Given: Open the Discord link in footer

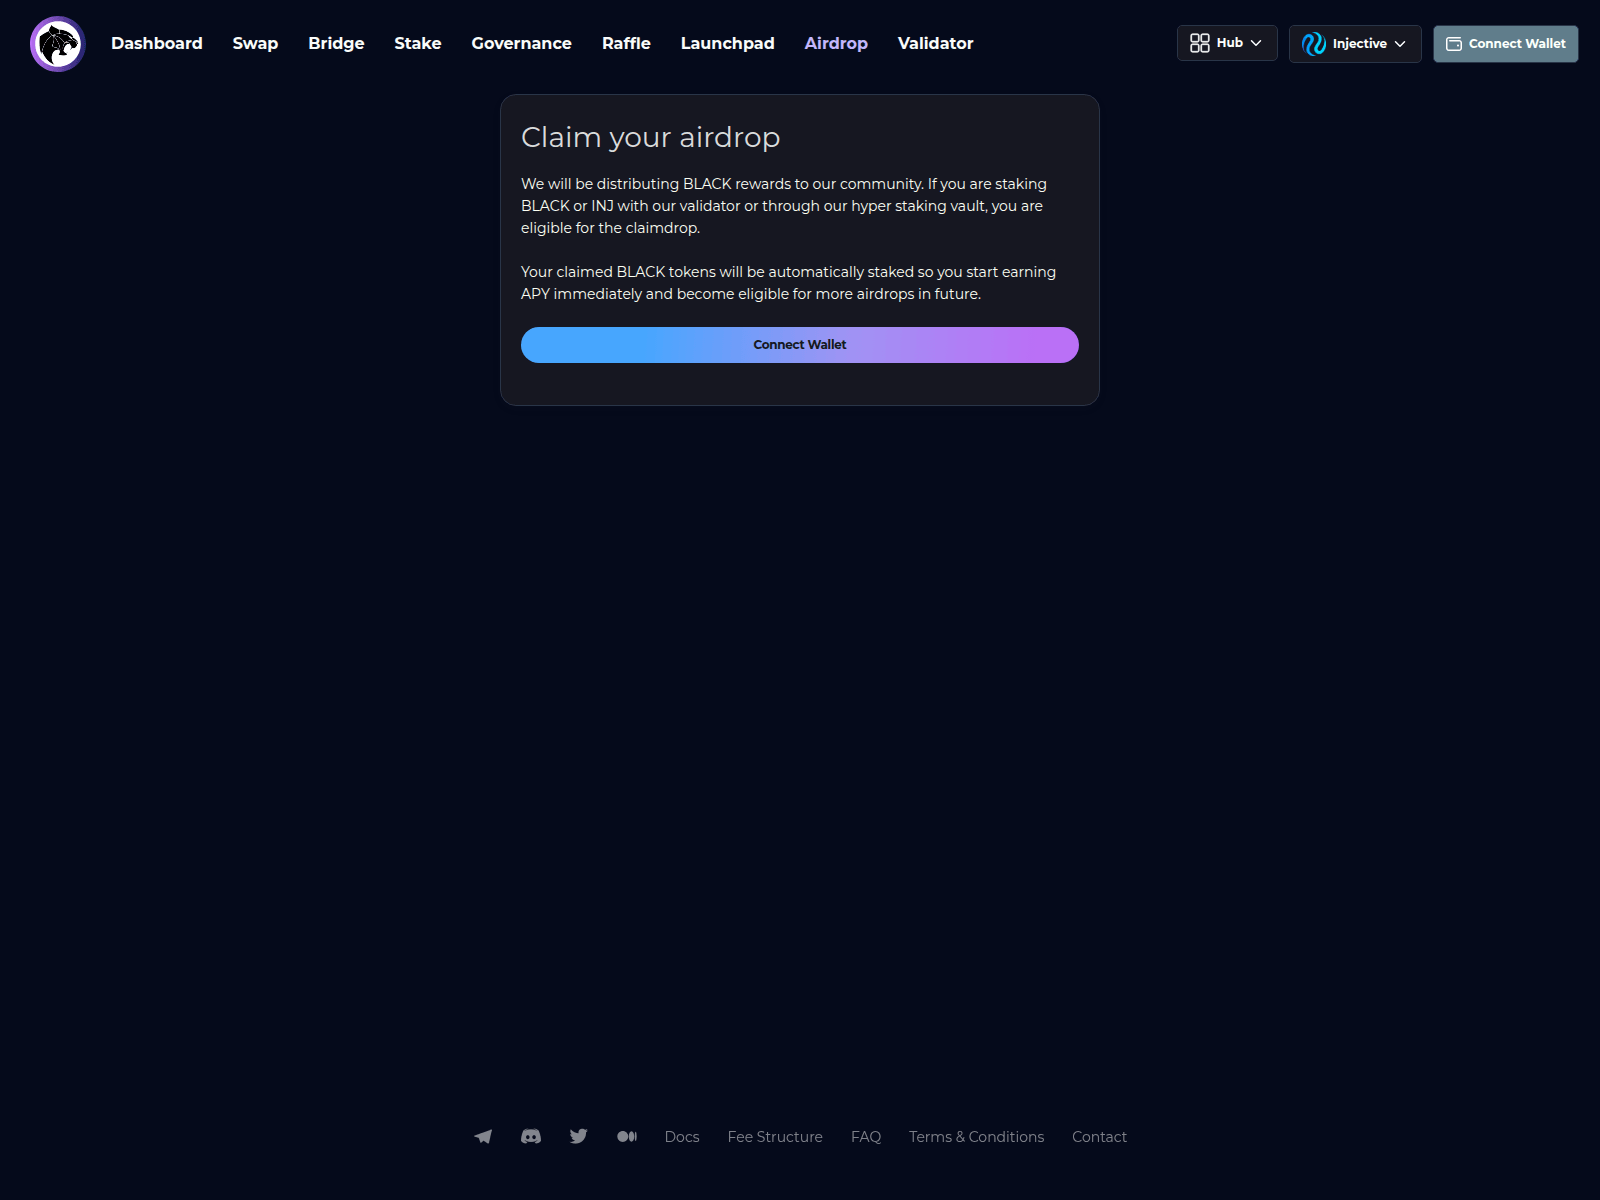Looking at the screenshot, I should pyautogui.click(x=531, y=1137).
